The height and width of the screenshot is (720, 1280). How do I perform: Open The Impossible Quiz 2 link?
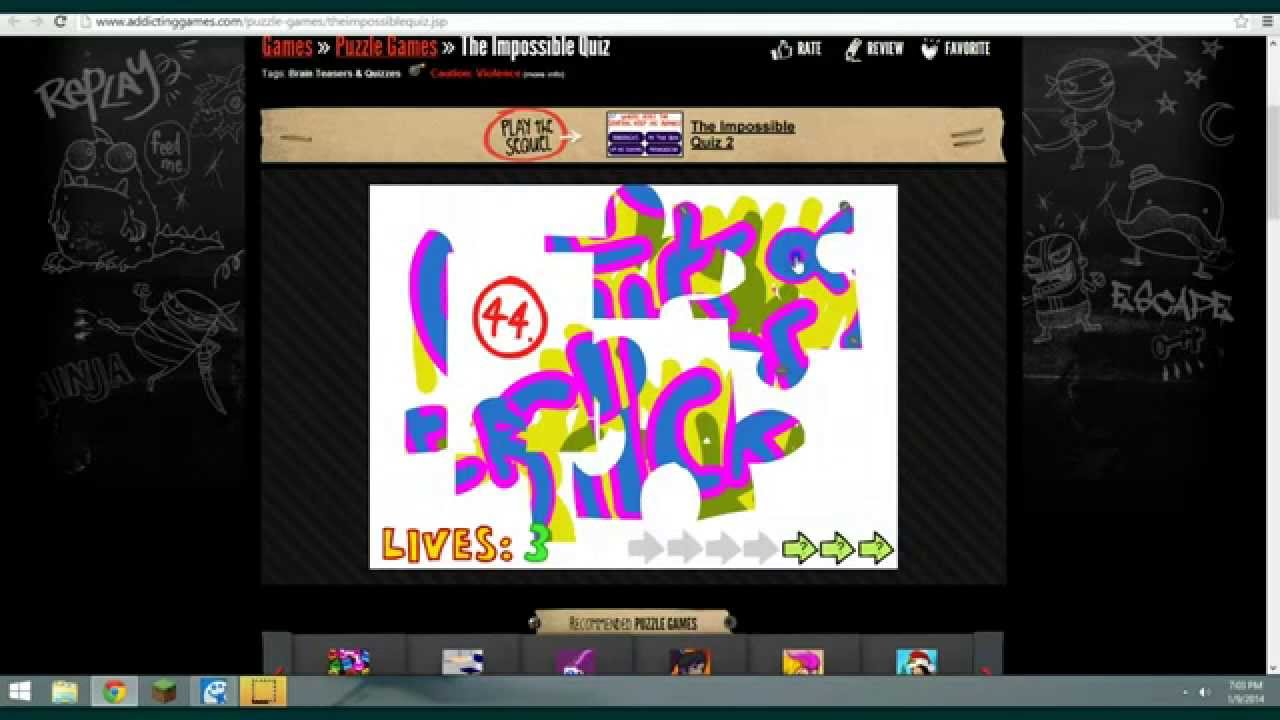(x=742, y=134)
